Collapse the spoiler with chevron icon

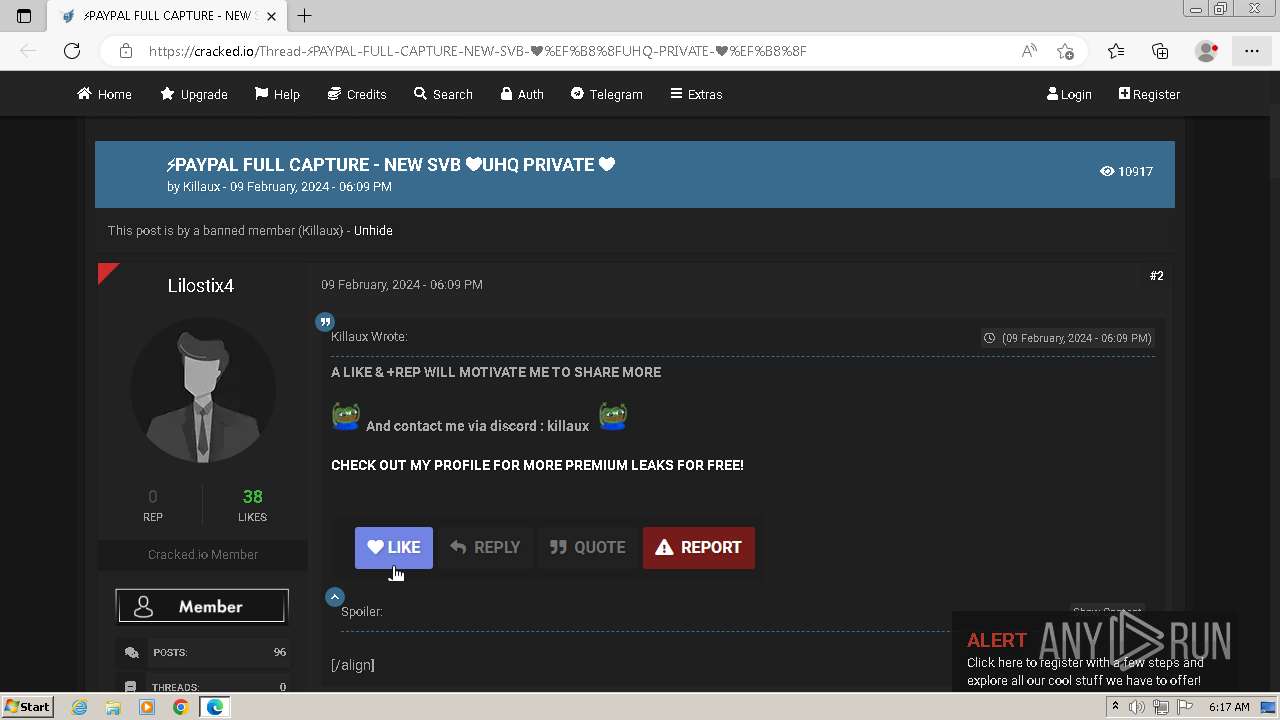[x=335, y=597]
